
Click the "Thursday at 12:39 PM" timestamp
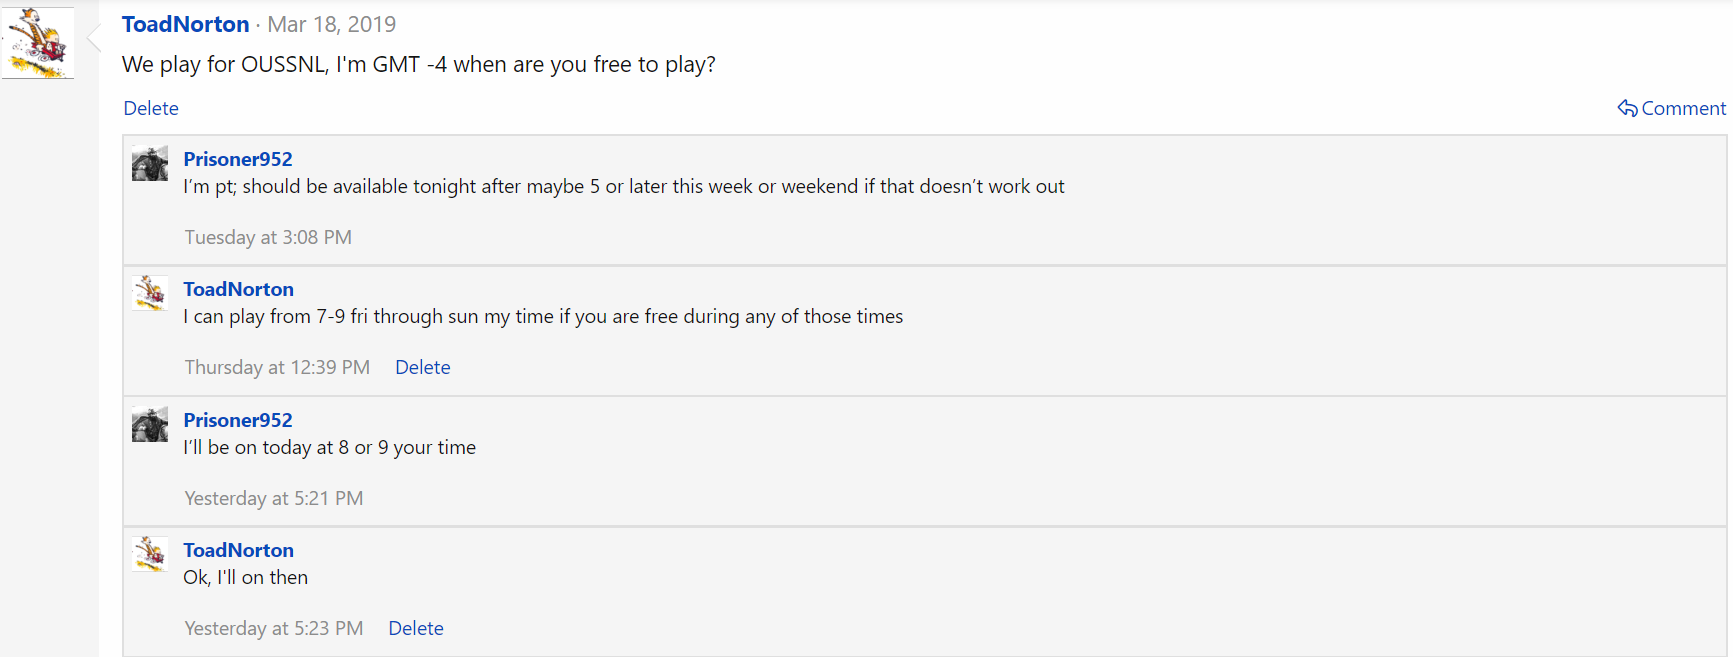tap(277, 367)
